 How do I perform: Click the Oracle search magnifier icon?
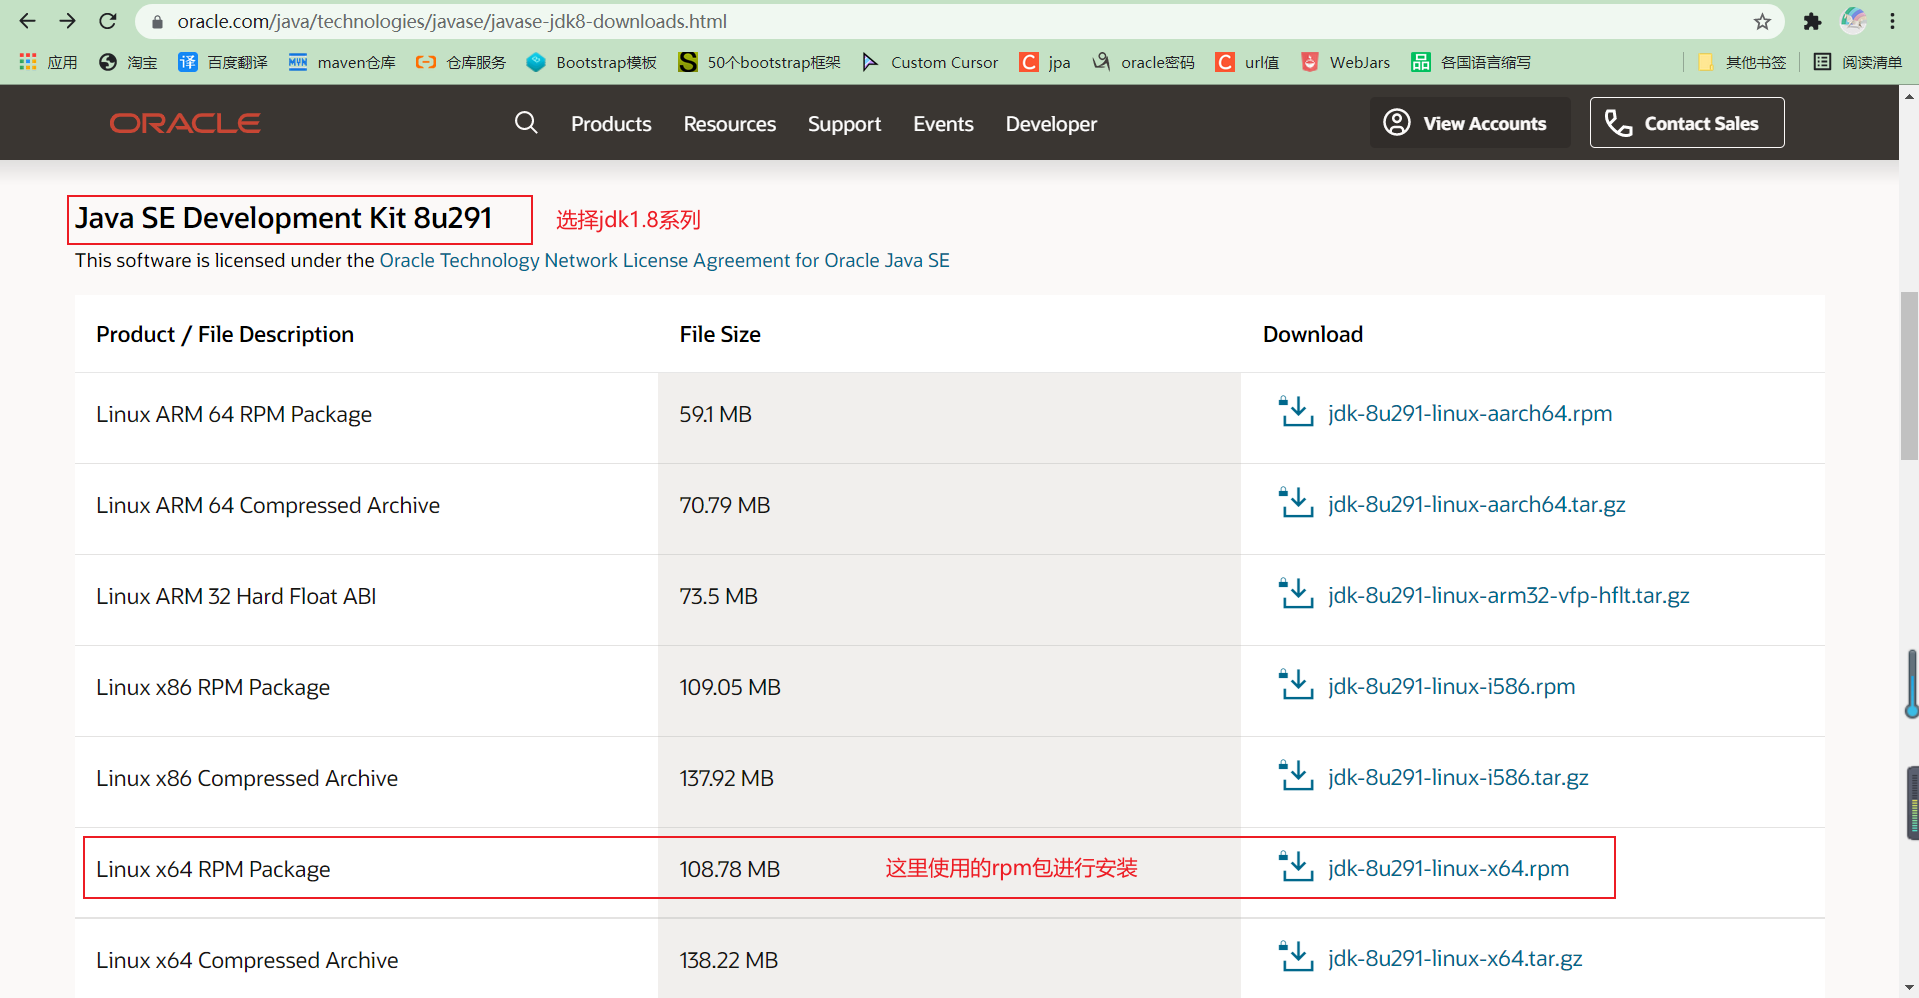526,123
